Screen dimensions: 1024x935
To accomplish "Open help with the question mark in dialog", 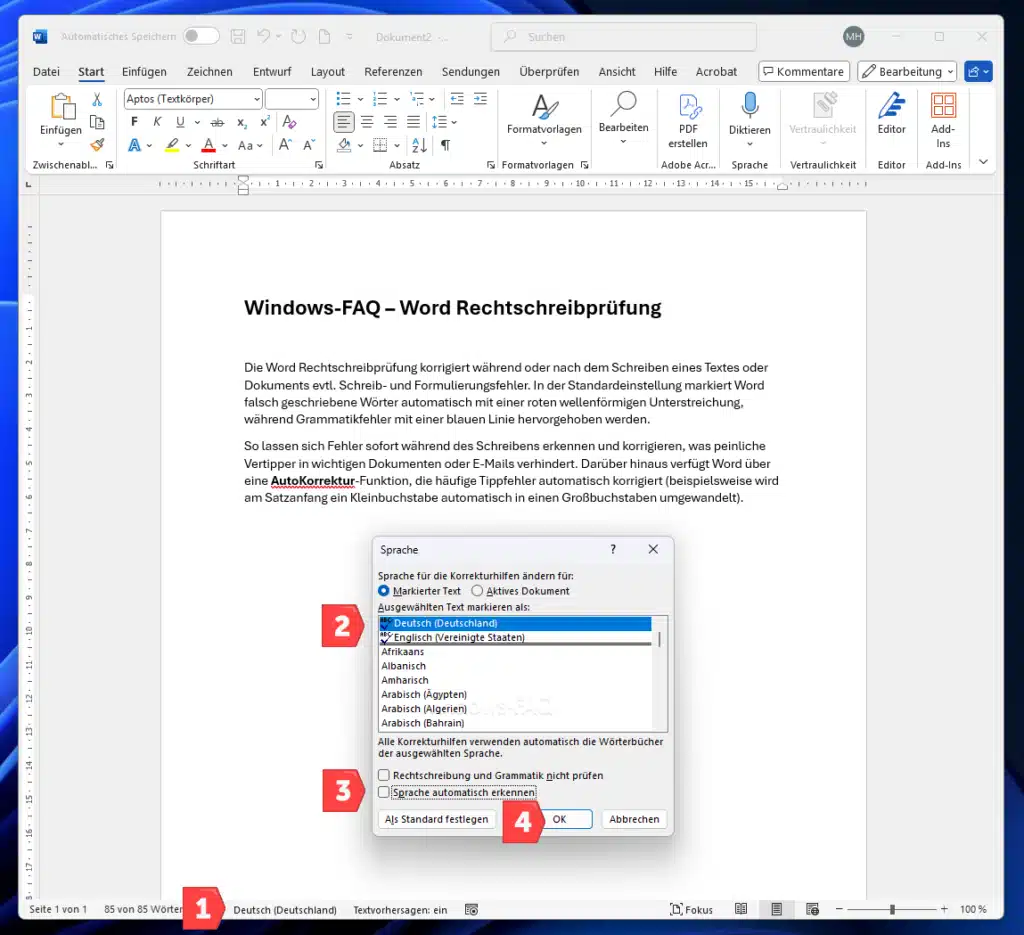I will [x=613, y=549].
